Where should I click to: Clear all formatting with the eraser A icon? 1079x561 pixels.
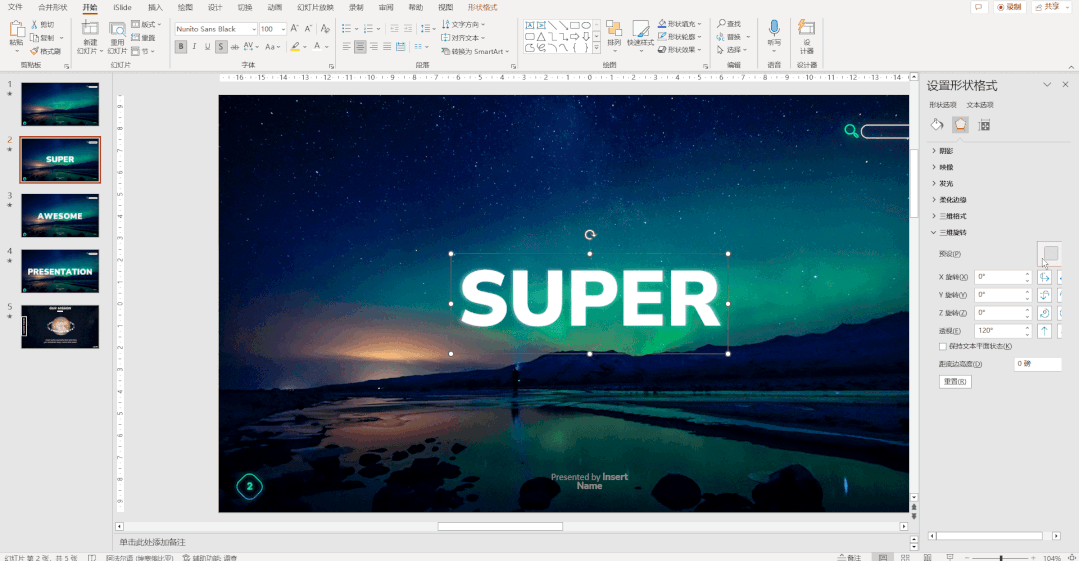point(325,28)
